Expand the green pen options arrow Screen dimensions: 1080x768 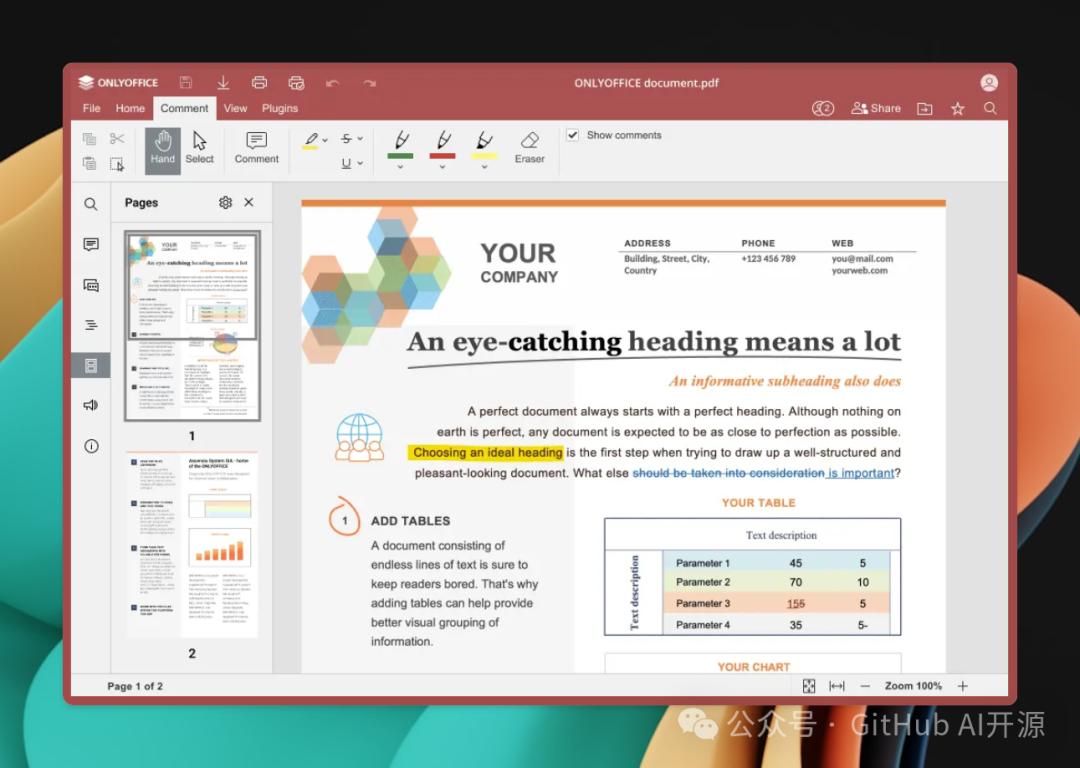[400, 167]
